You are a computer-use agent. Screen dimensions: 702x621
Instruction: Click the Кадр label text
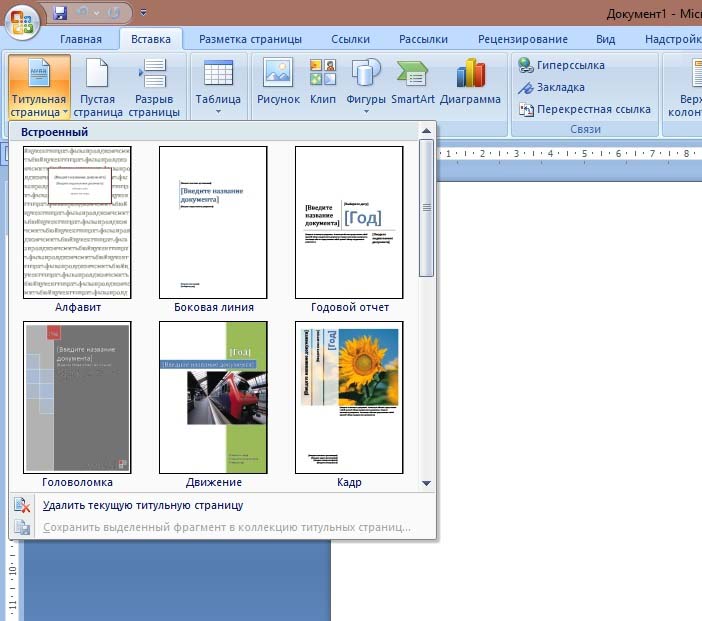point(349,482)
